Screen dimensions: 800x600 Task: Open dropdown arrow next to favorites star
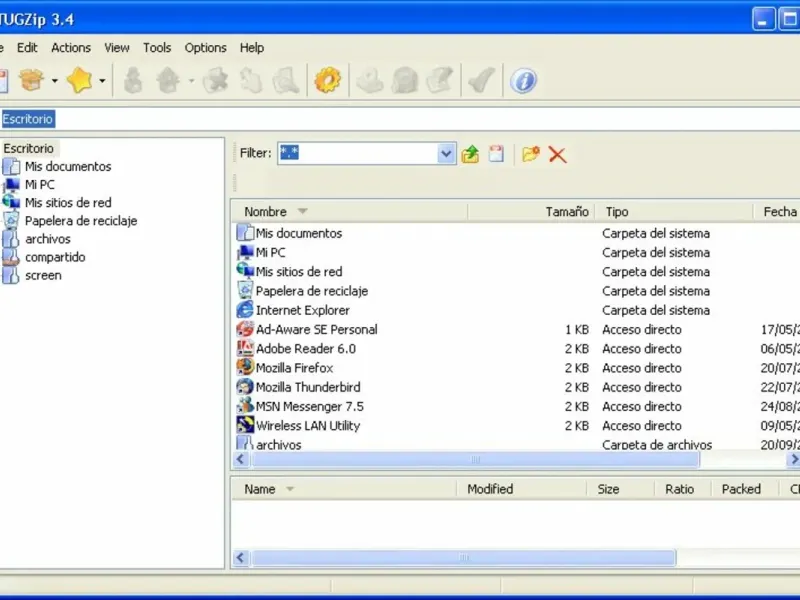pyautogui.click(x=102, y=82)
